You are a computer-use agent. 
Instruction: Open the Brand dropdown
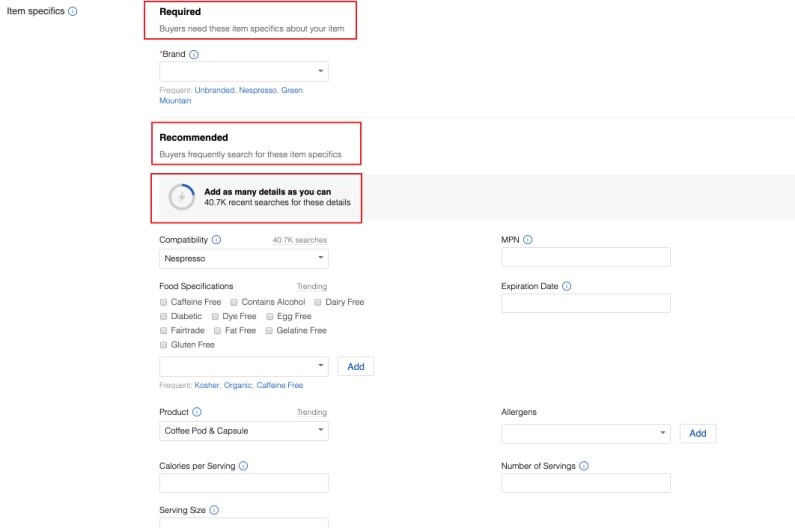tap(243, 72)
